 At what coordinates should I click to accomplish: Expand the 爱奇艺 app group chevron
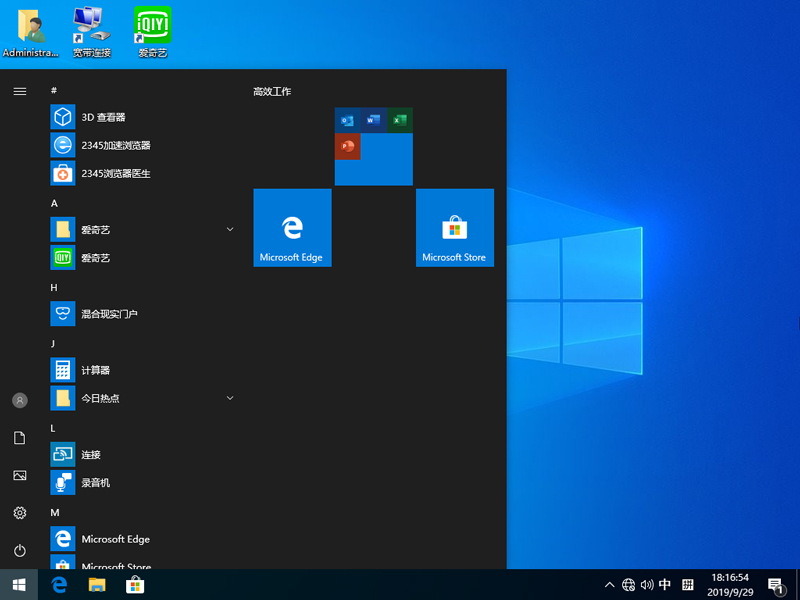click(x=230, y=229)
